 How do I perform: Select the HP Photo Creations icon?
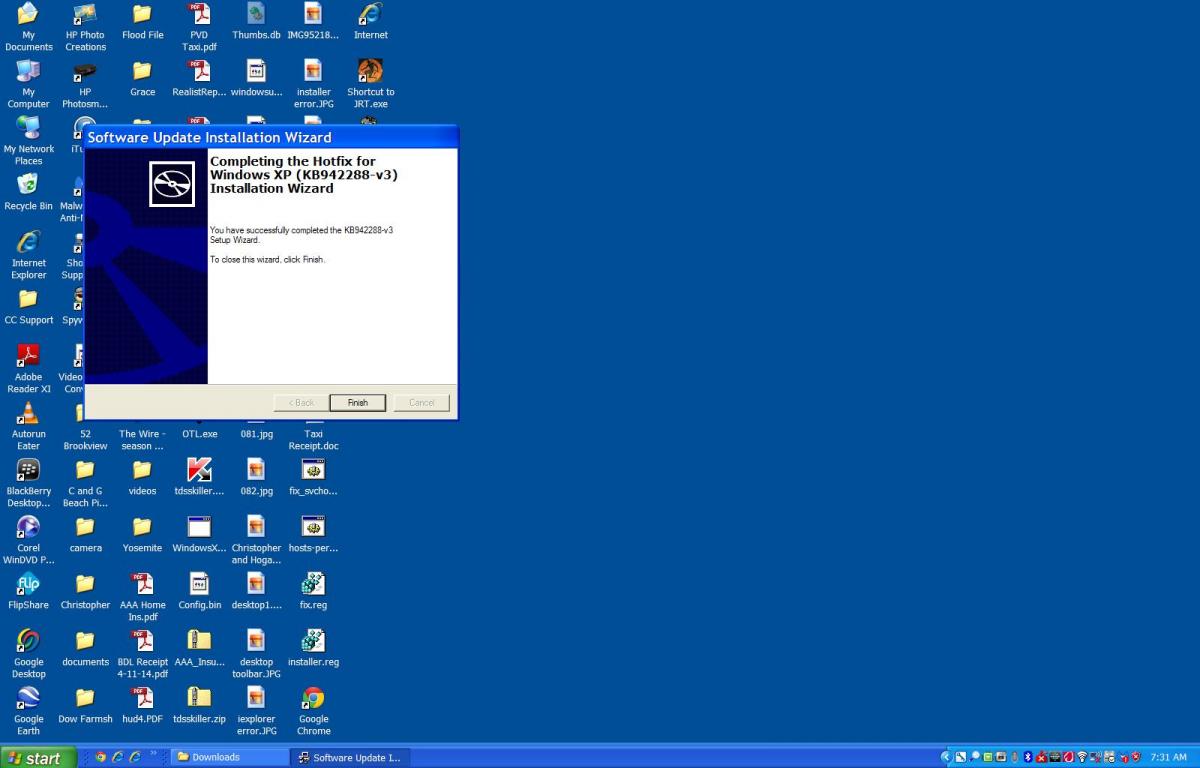coord(85,27)
